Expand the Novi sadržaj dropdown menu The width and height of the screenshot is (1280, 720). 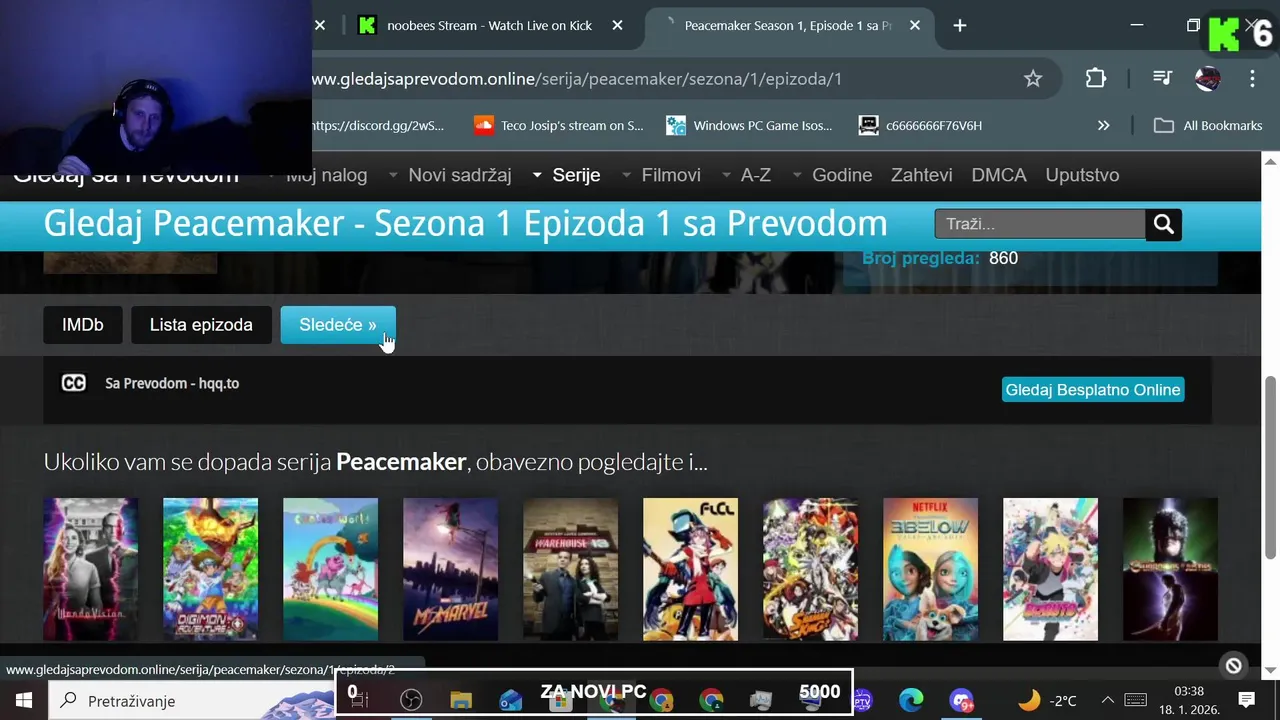click(x=450, y=175)
